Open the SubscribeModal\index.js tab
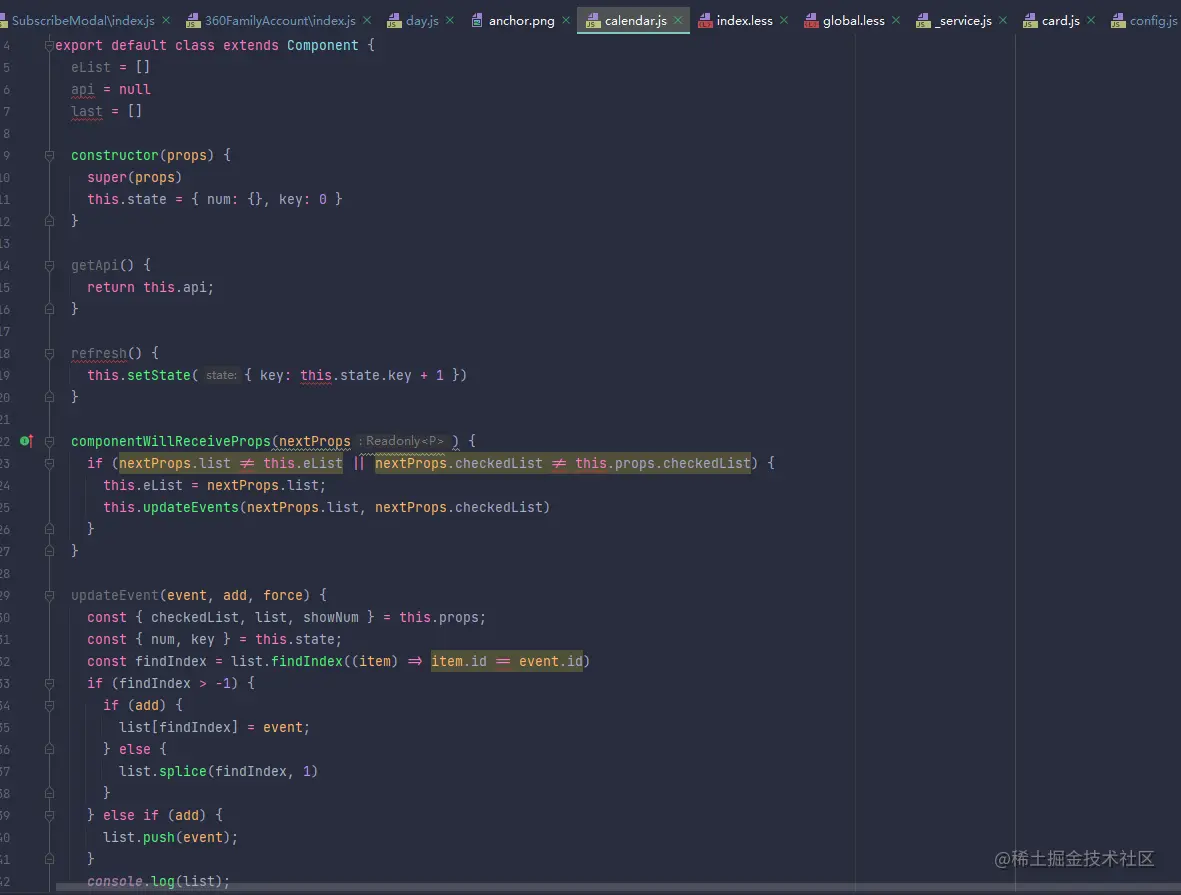 [83, 20]
